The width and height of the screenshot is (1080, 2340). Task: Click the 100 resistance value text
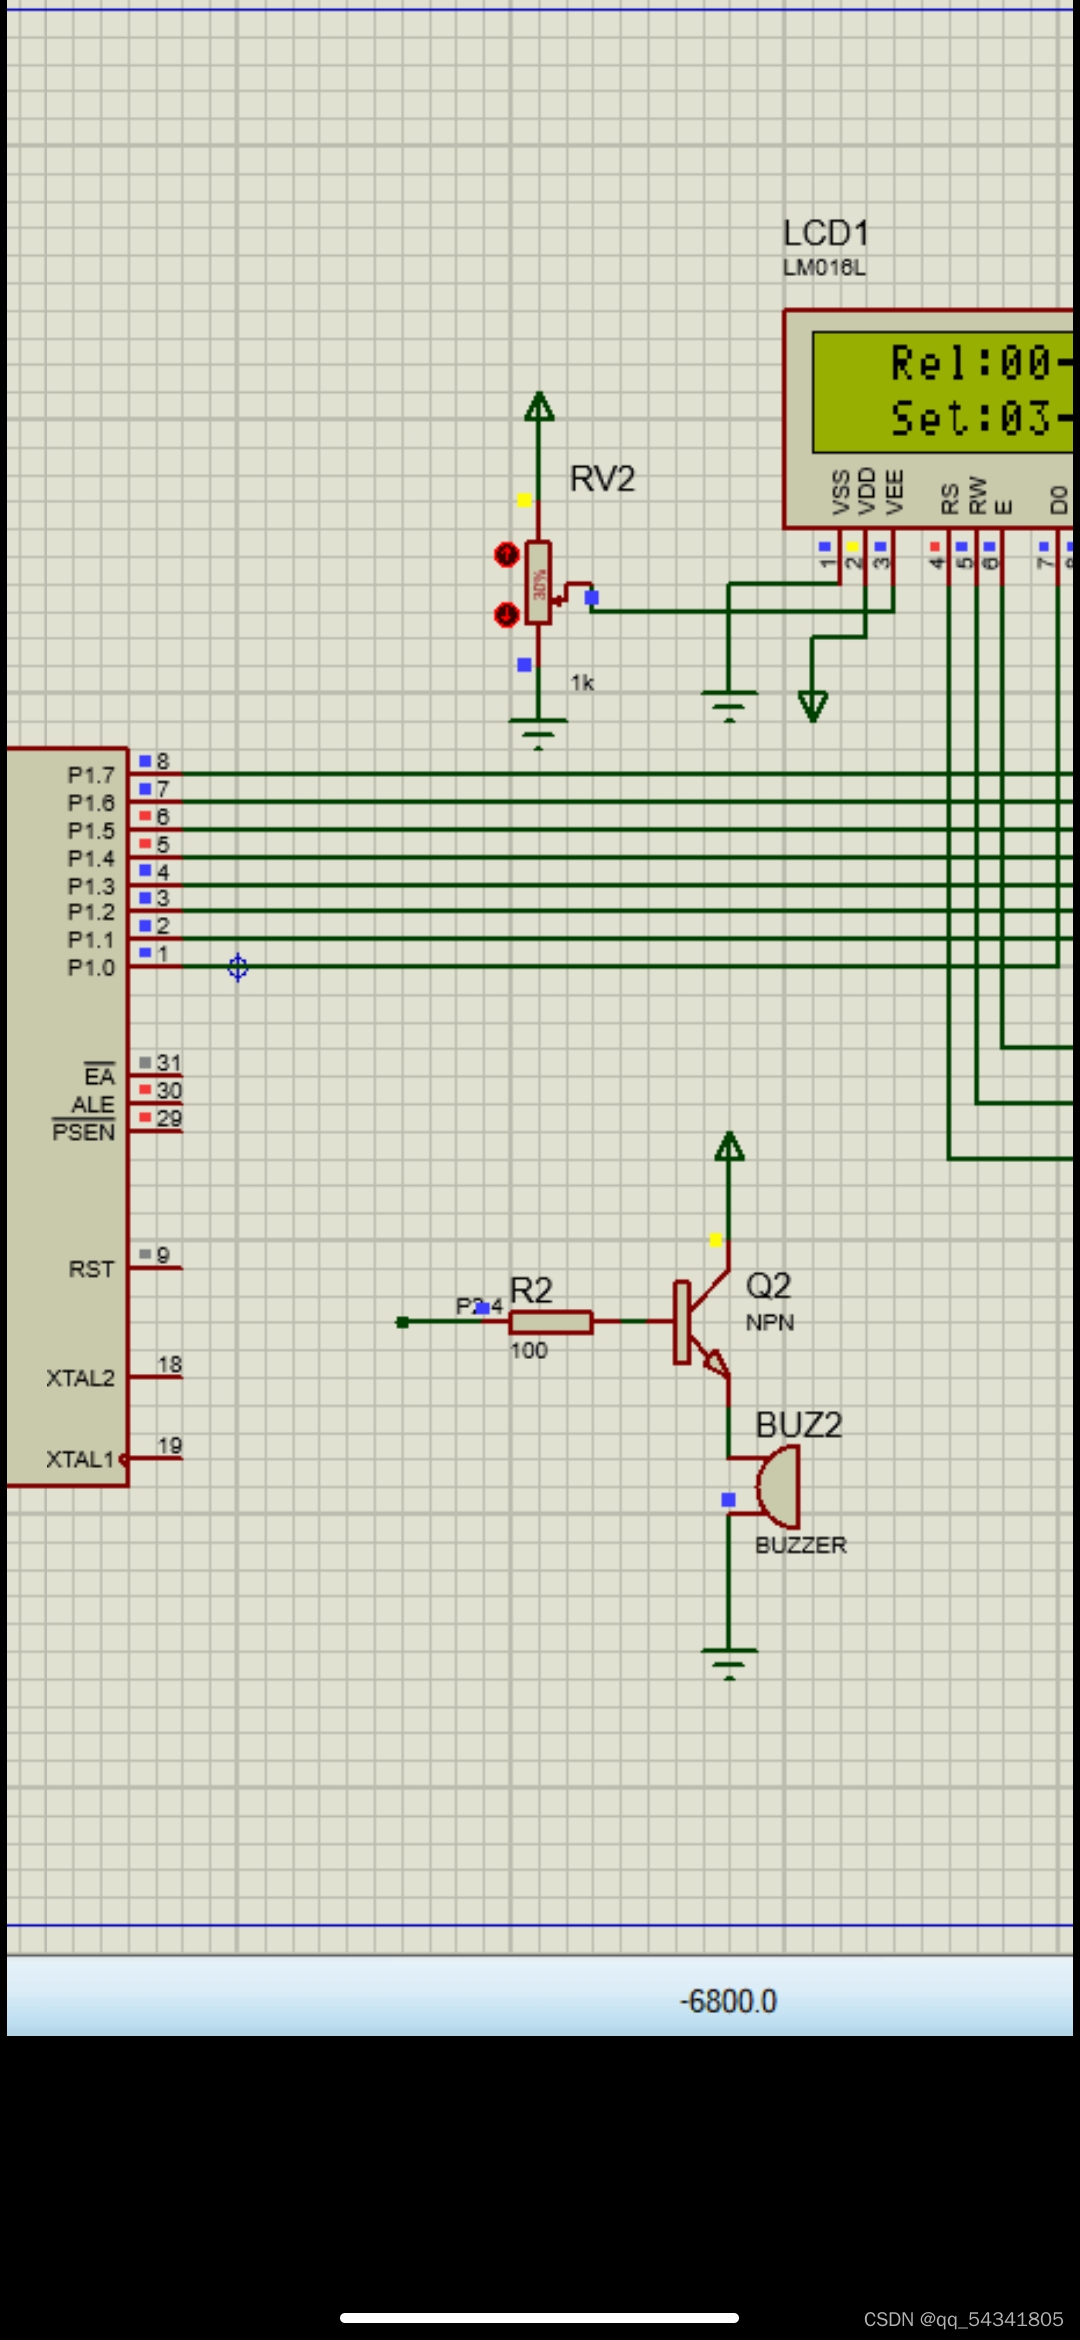pyautogui.click(x=529, y=1351)
